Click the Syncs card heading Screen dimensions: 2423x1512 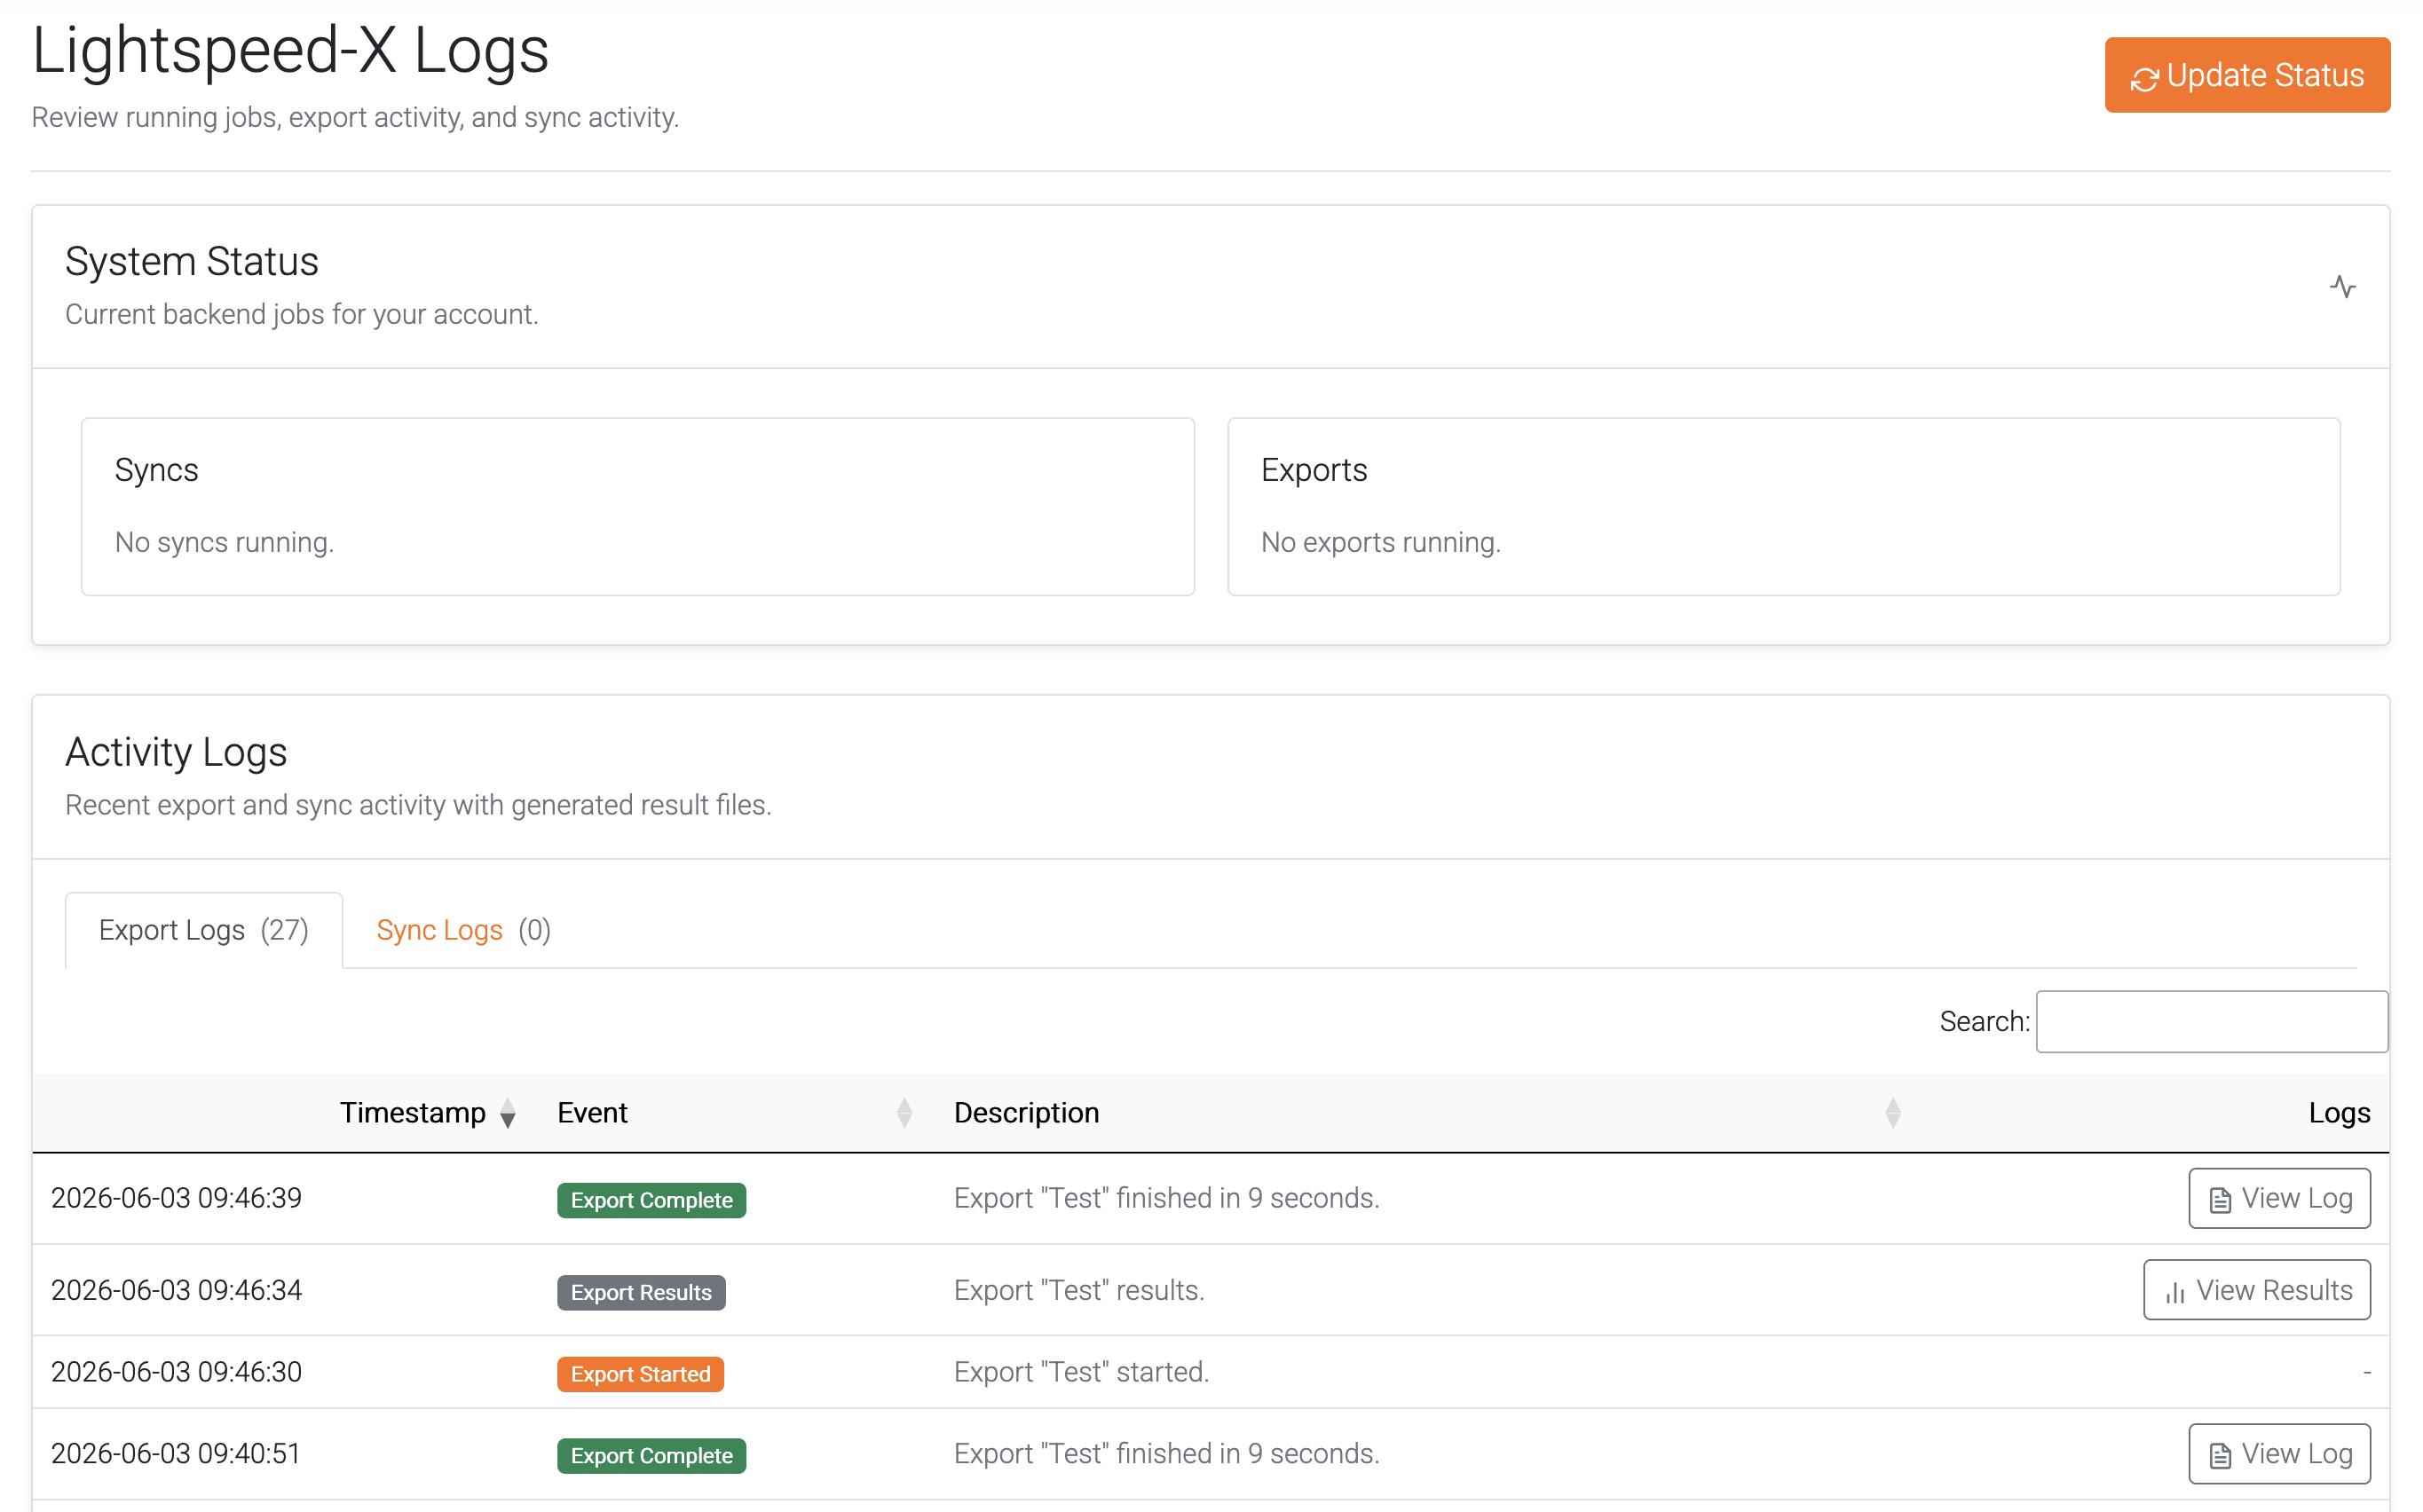[x=156, y=470]
